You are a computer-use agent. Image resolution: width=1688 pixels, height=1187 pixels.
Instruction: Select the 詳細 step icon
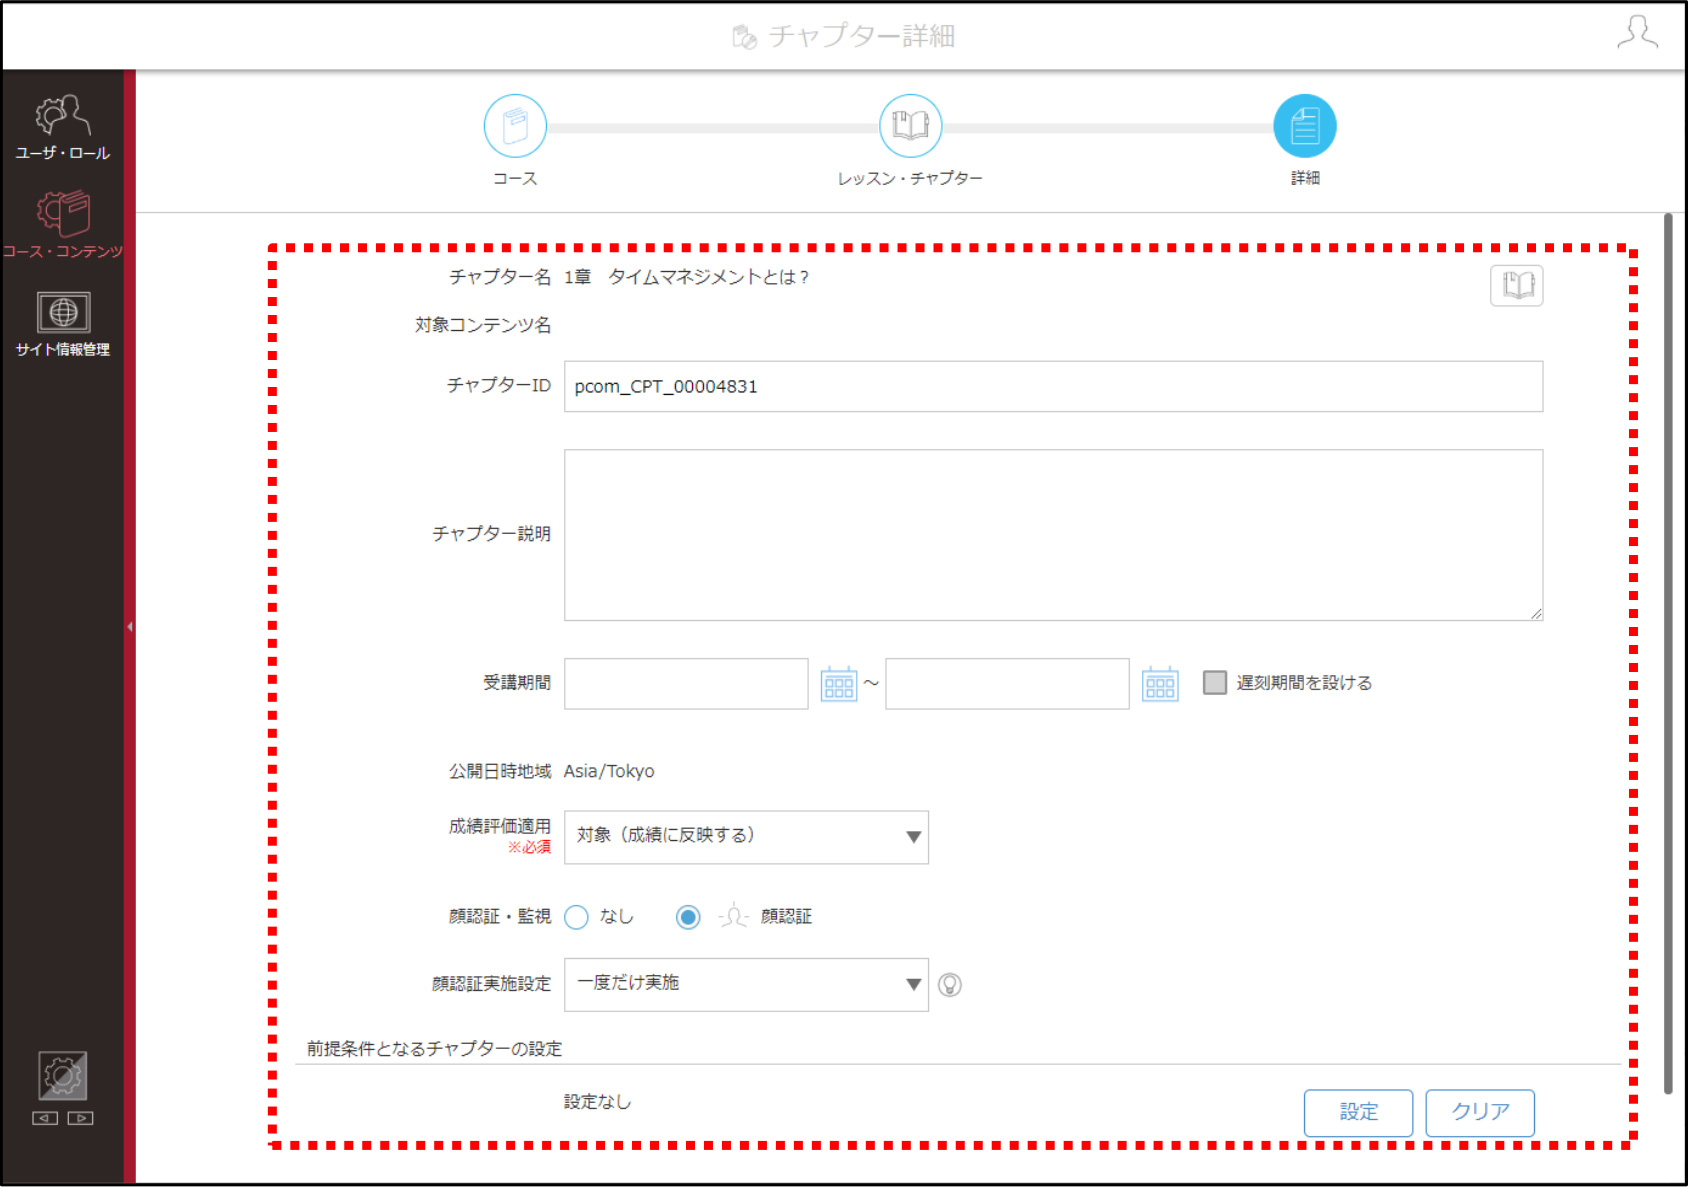point(1304,126)
